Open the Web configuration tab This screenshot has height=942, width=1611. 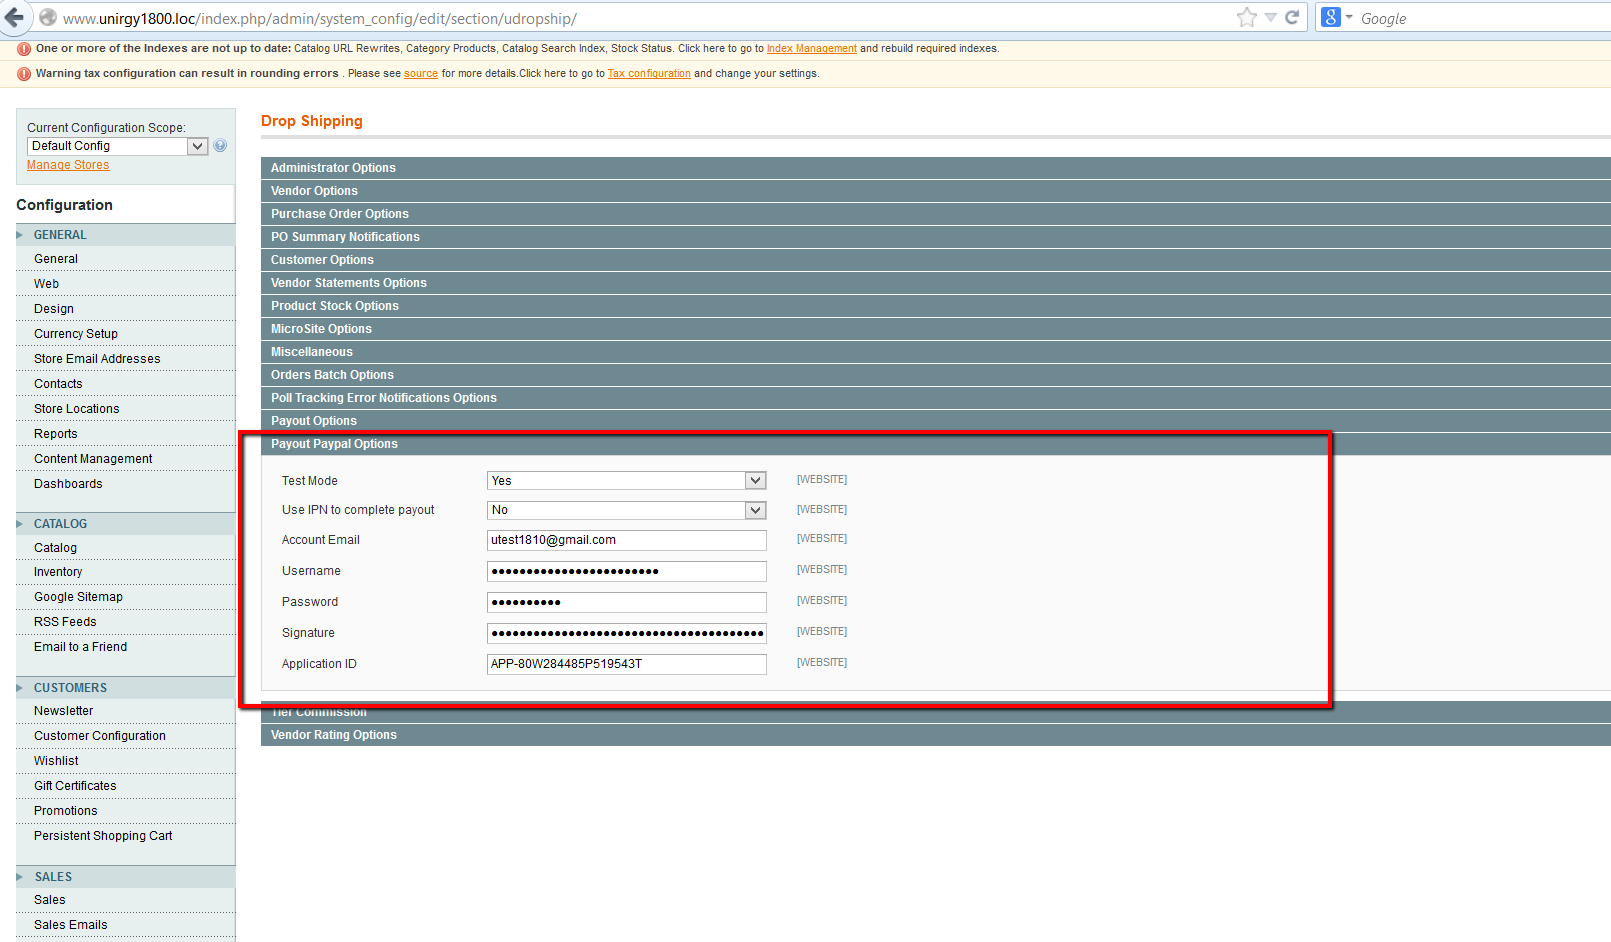(x=126, y=284)
